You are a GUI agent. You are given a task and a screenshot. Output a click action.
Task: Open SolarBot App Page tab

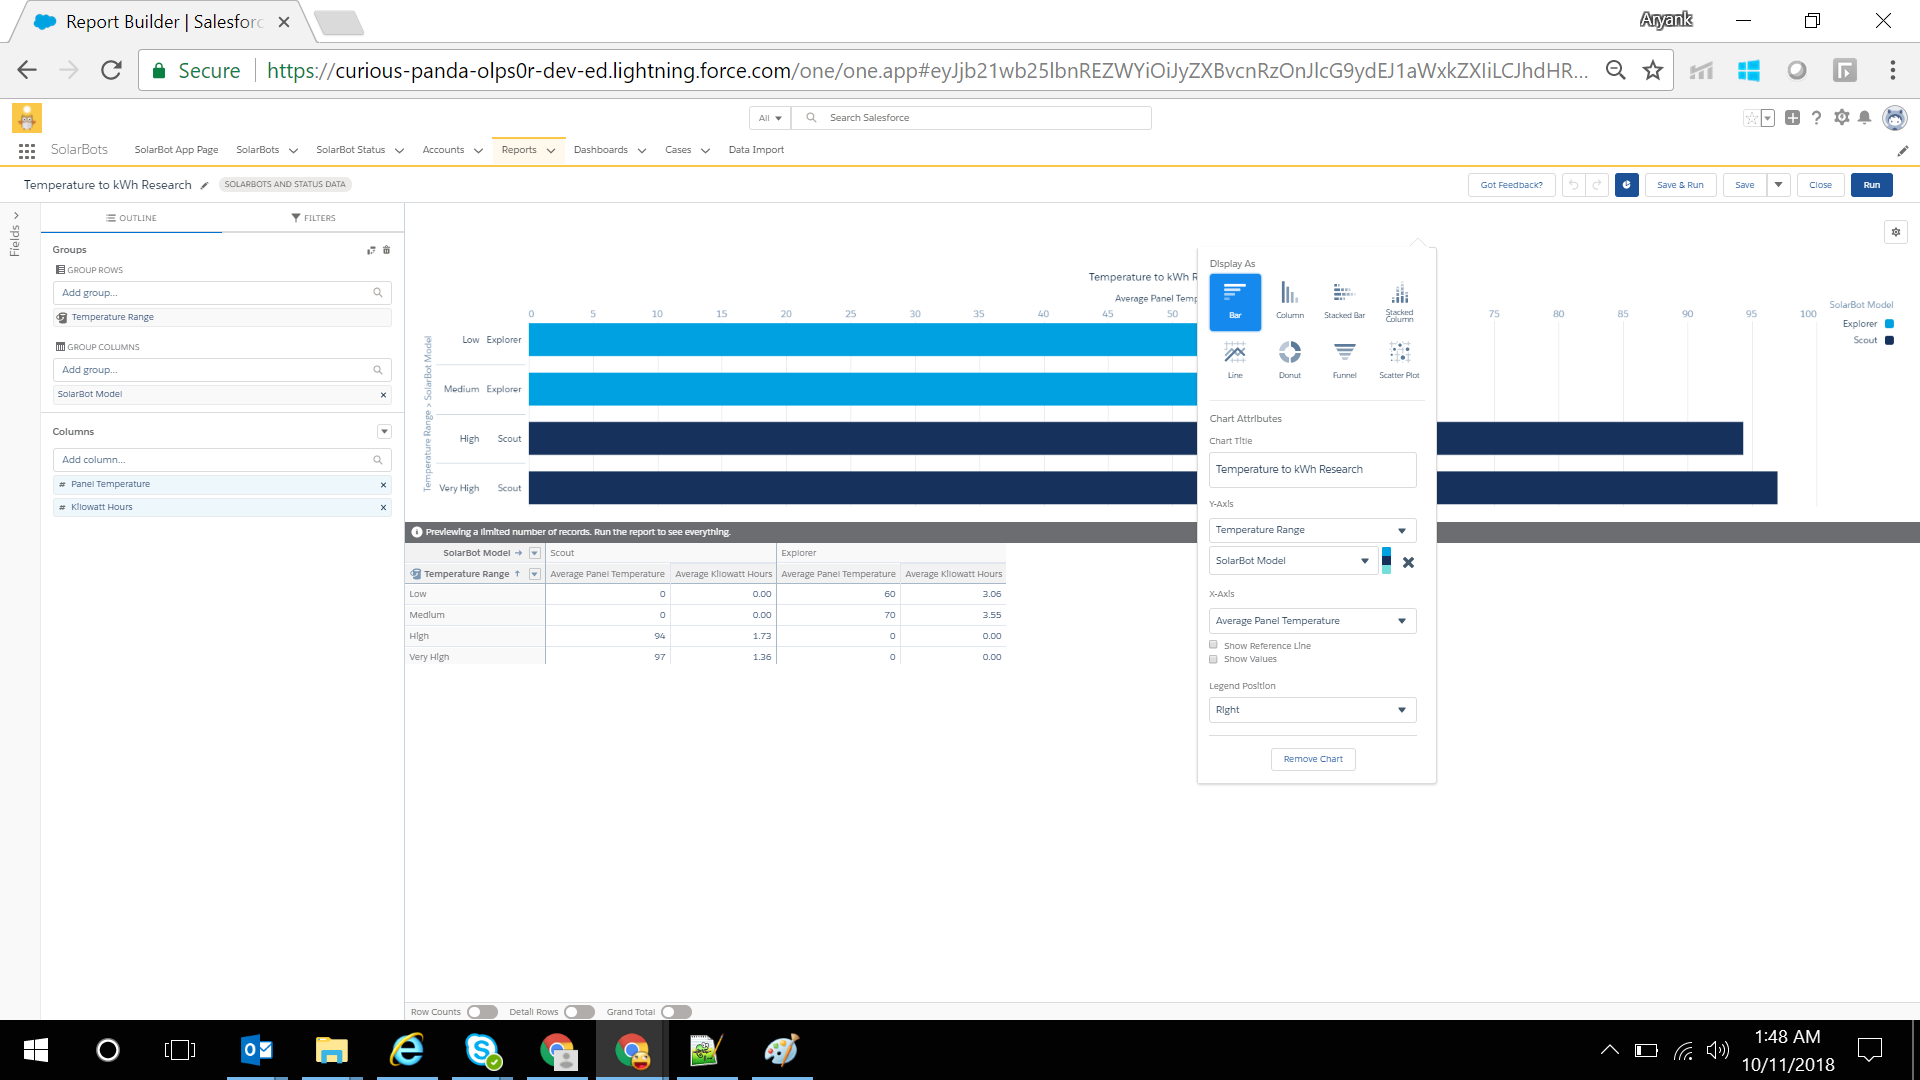pyautogui.click(x=176, y=150)
